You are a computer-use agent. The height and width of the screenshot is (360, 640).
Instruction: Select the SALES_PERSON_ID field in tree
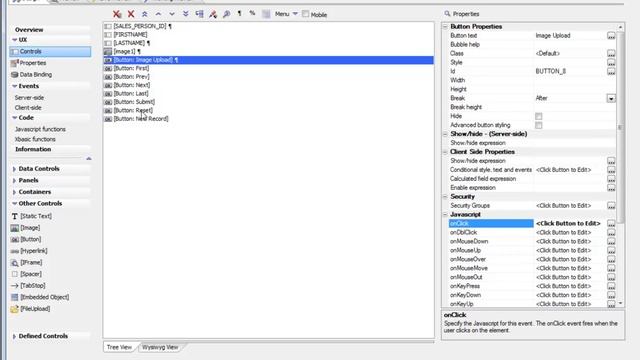[140, 26]
